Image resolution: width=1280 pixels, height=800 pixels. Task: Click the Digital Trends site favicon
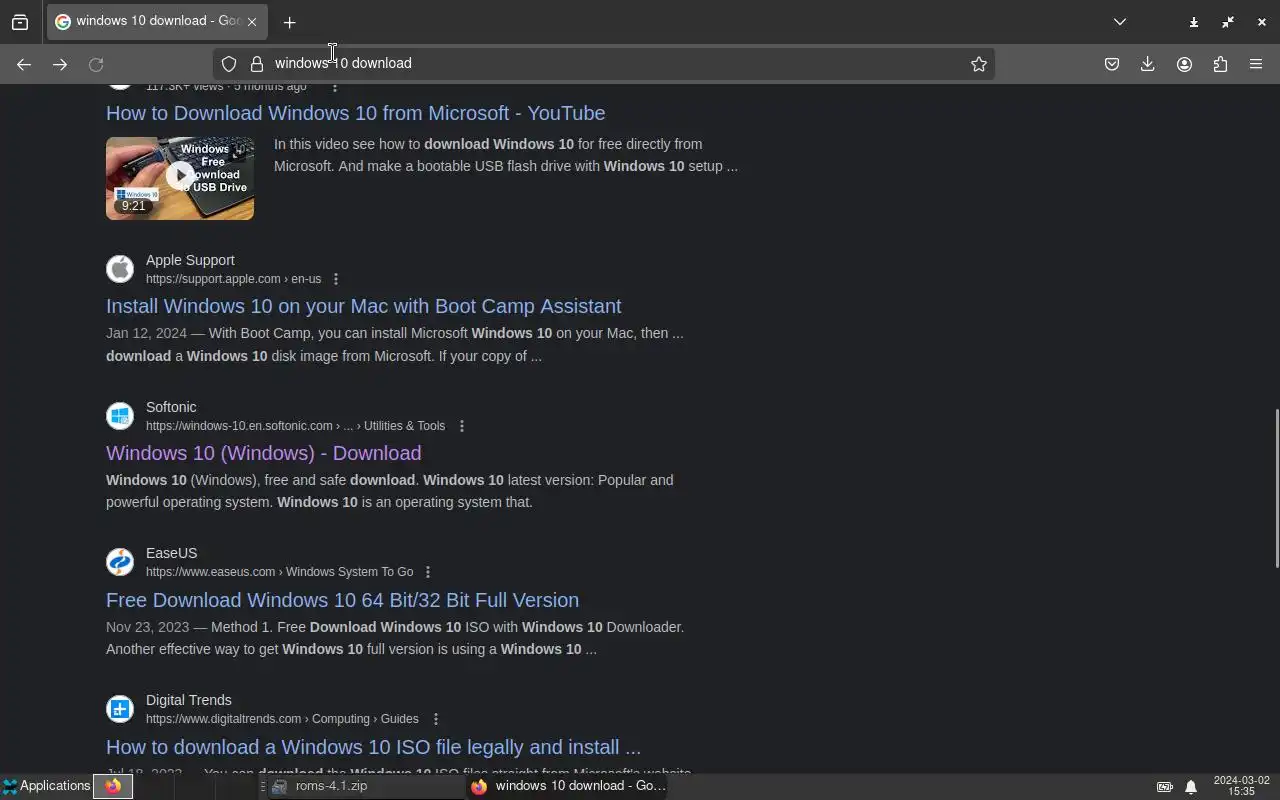click(x=120, y=709)
